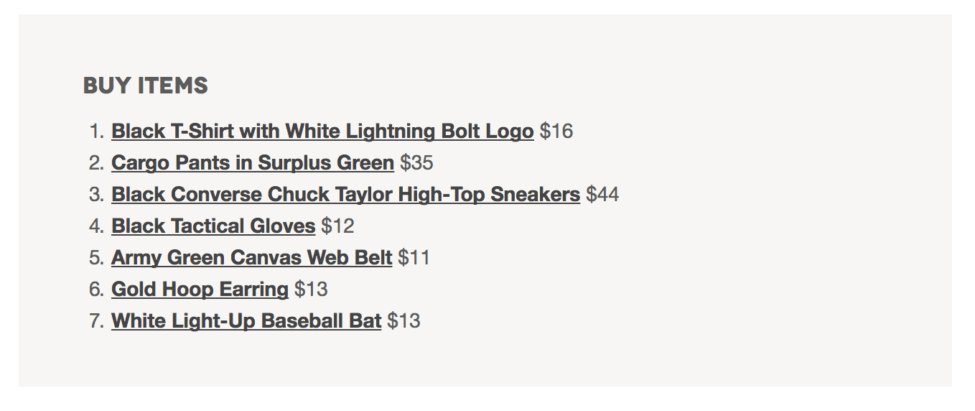Click the $13 price beside Gold Hoop Earring
This screenshot has width=975, height=411.
tap(311, 289)
